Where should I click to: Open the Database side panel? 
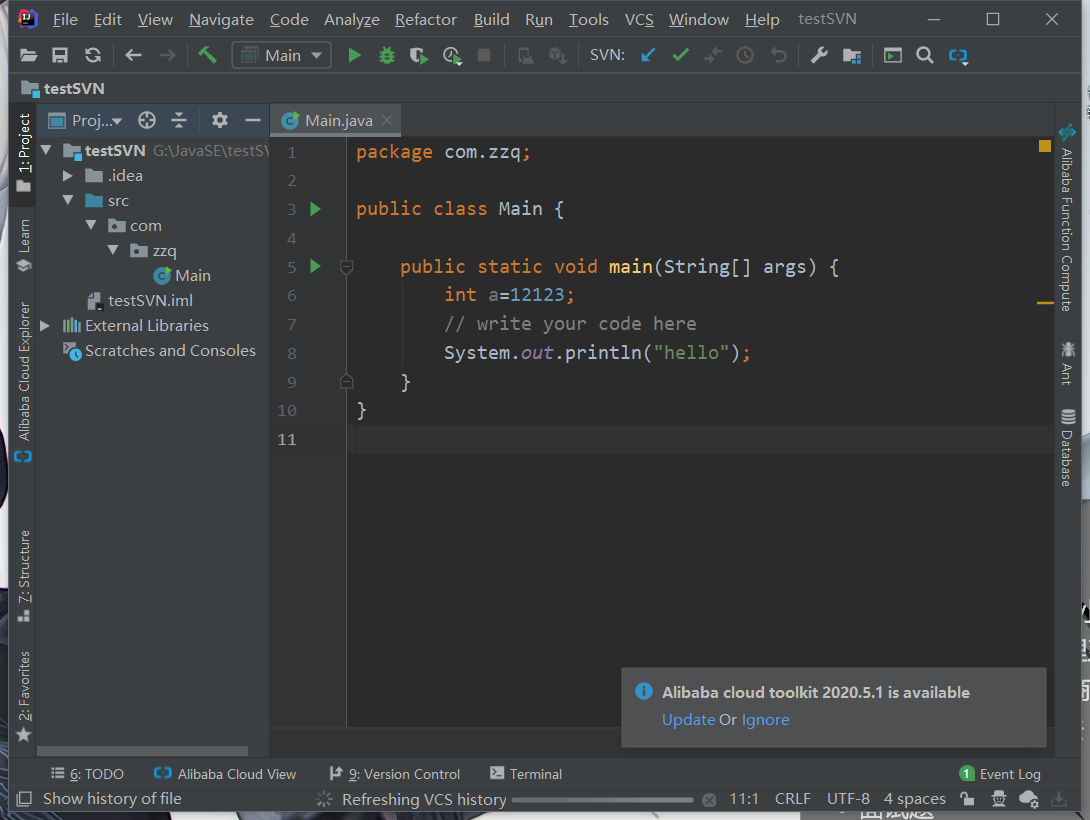click(1067, 448)
